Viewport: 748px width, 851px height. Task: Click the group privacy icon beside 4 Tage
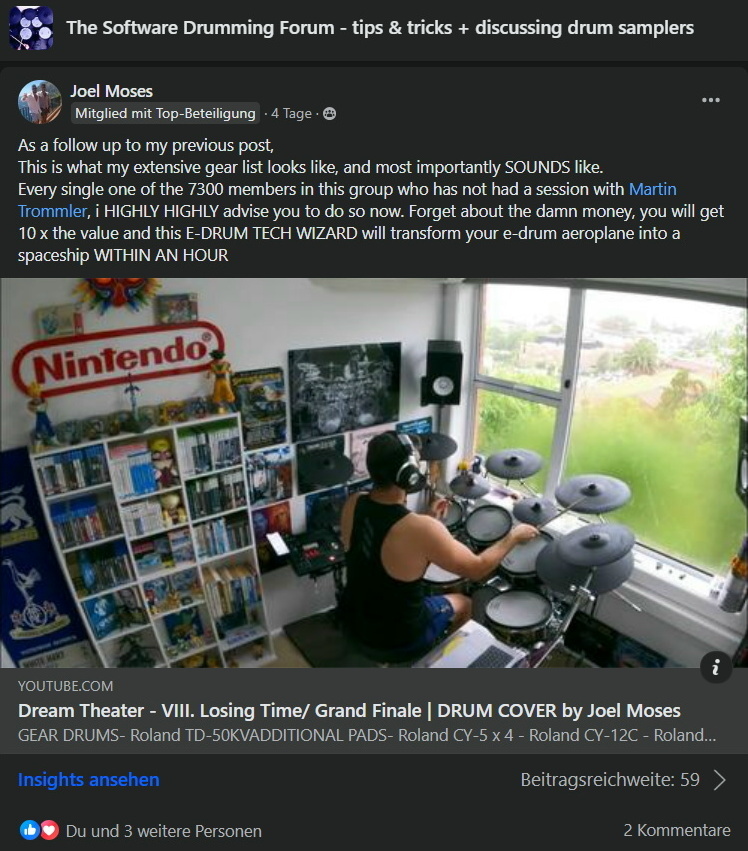[x=329, y=113]
